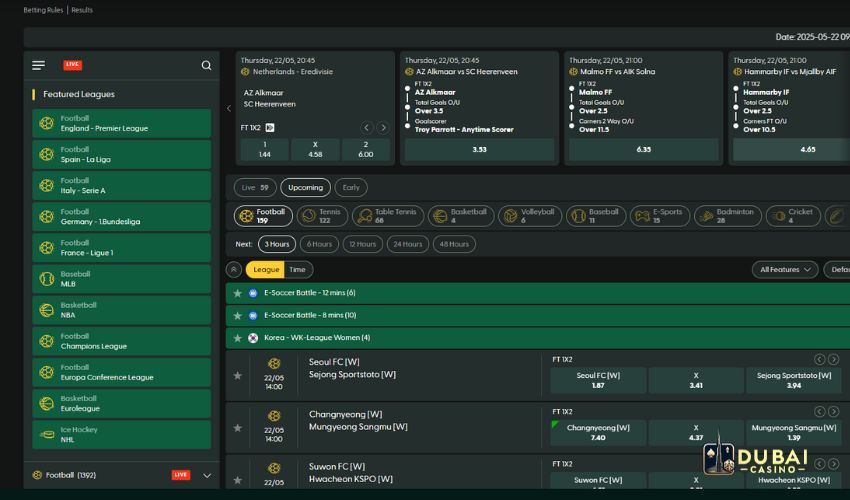Favorite E-Soccer Battle - 8 mins league
This screenshot has height=500, width=850.
pyautogui.click(x=237, y=316)
